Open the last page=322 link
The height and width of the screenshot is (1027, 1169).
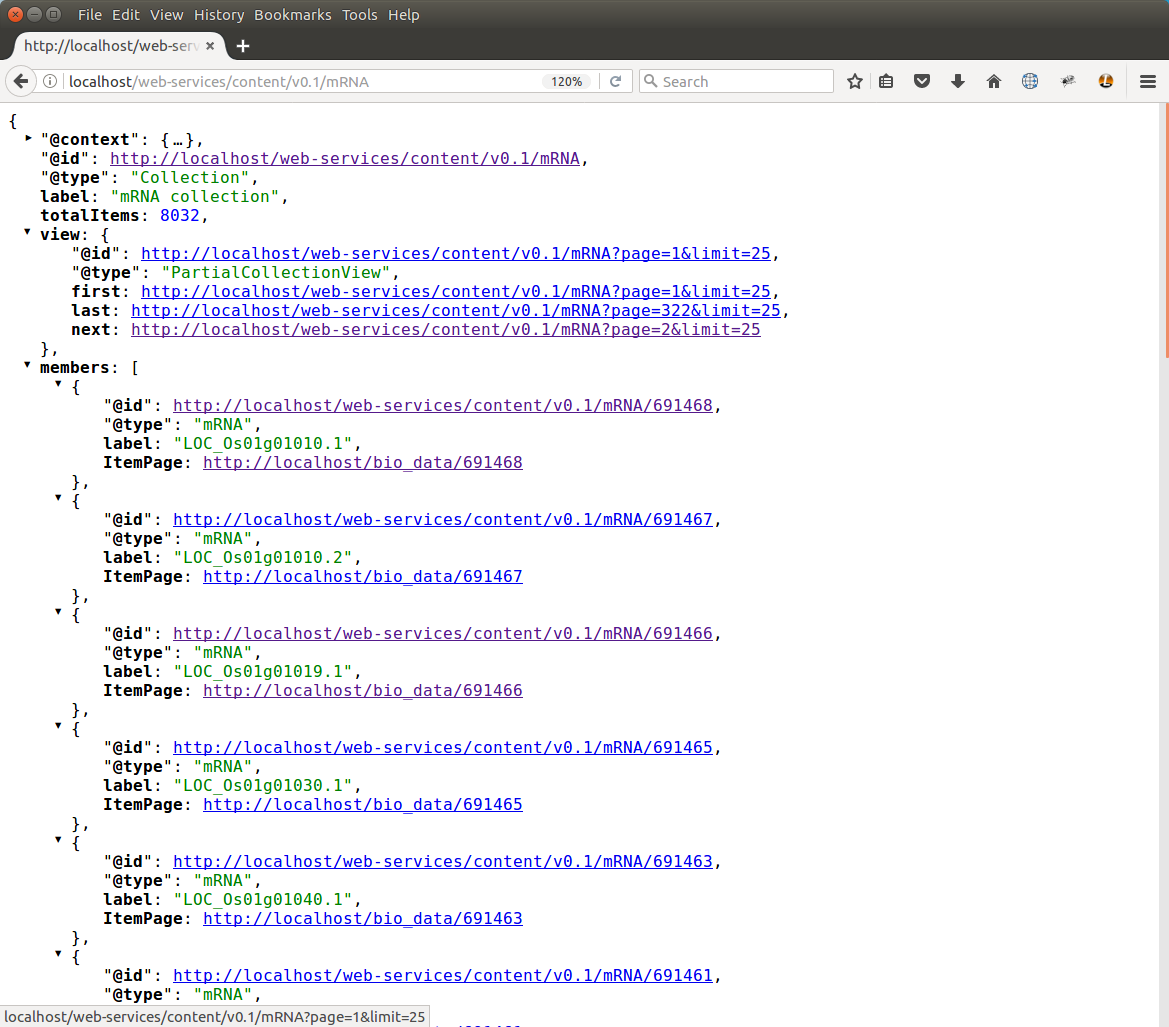tap(455, 311)
